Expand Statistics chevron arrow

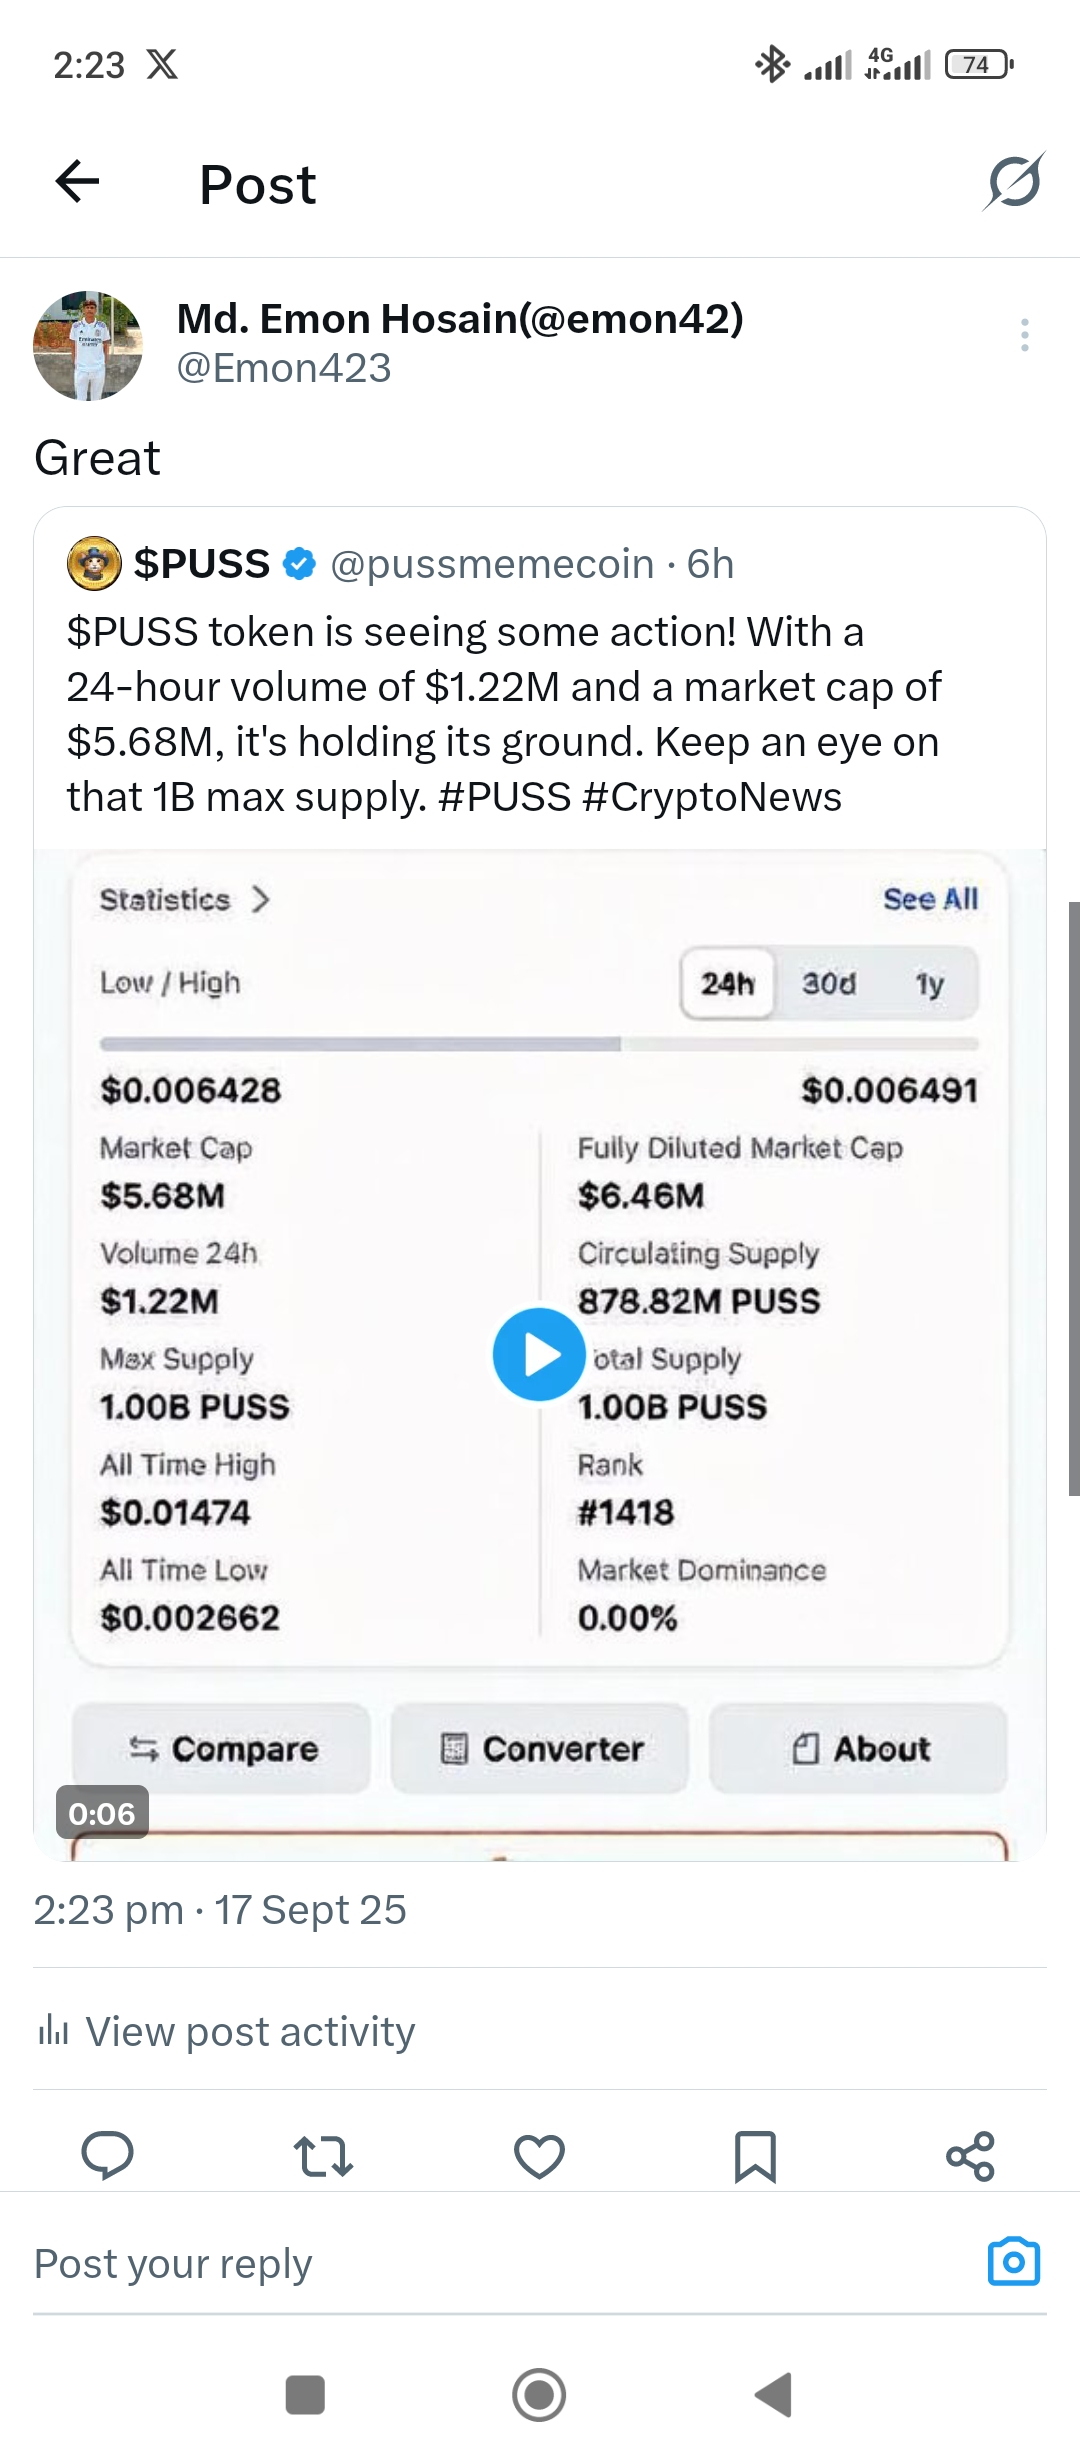pos(261,899)
